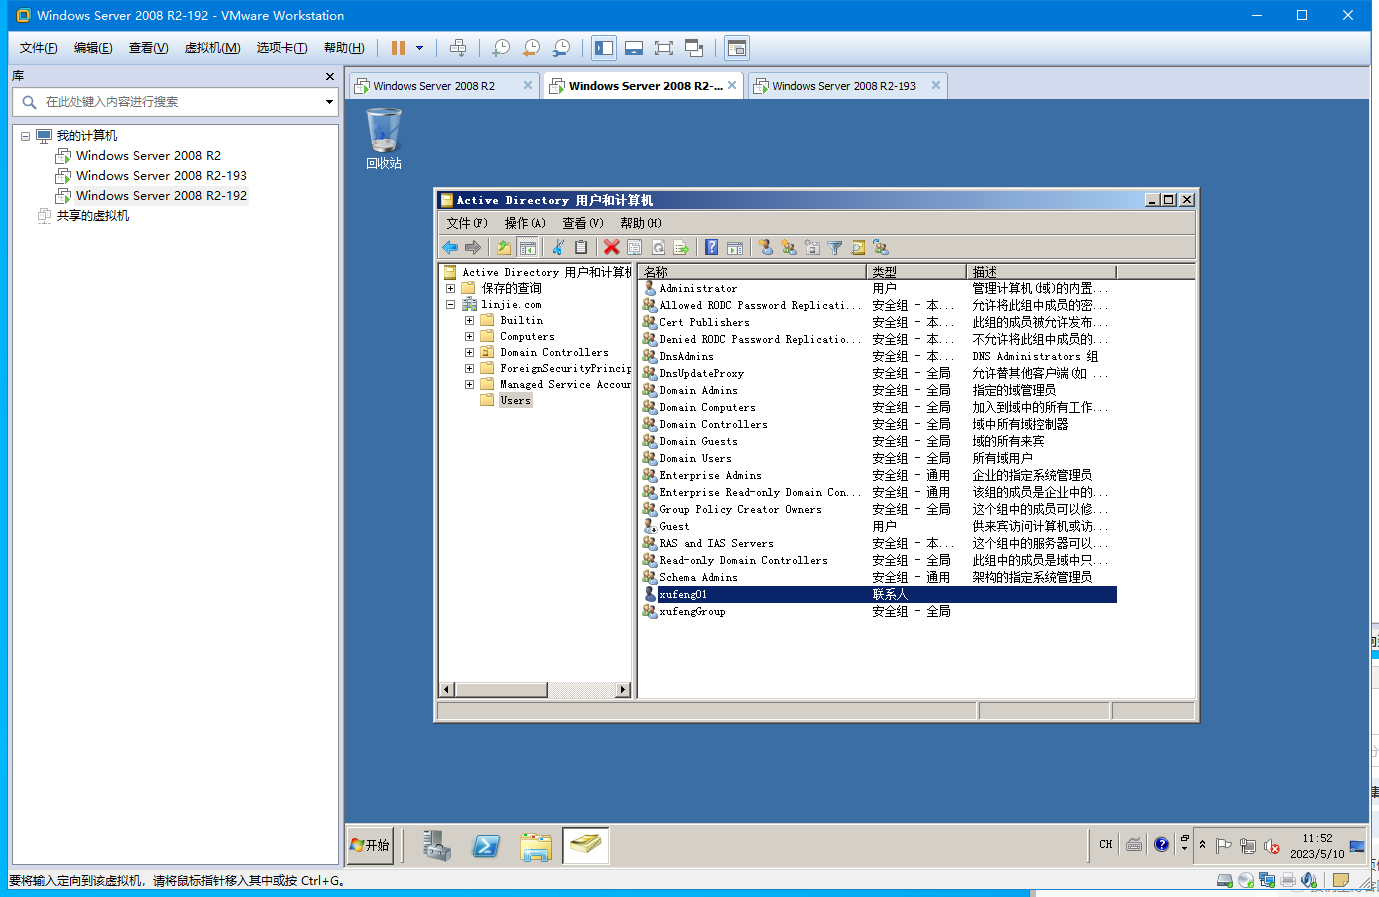1379x897 pixels.
Task: Expand the 保存的查询 node
Action: tap(450, 288)
